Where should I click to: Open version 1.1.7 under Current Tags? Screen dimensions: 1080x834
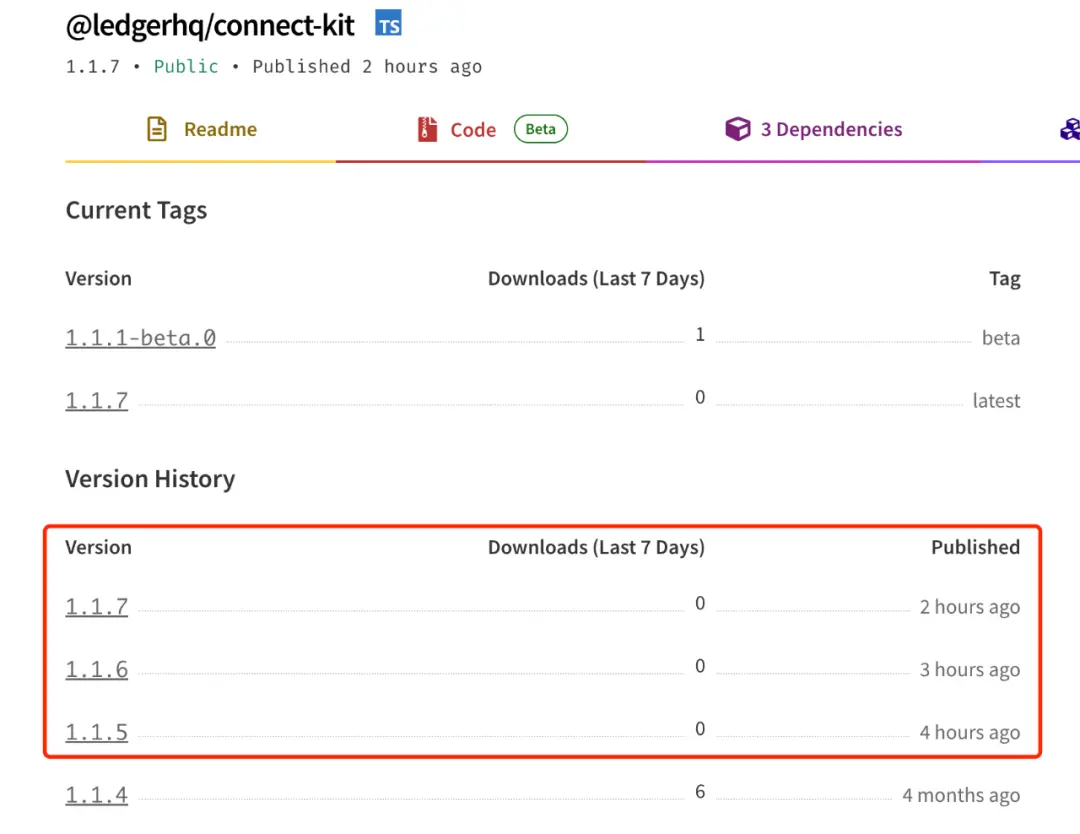pyautogui.click(x=97, y=401)
